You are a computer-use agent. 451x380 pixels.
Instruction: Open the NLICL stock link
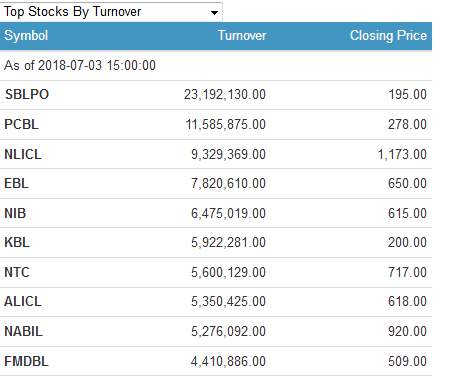[x=23, y=154]
